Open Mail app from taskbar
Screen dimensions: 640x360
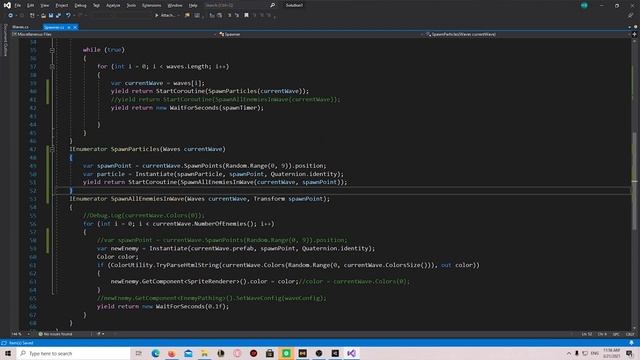point(188,353)
